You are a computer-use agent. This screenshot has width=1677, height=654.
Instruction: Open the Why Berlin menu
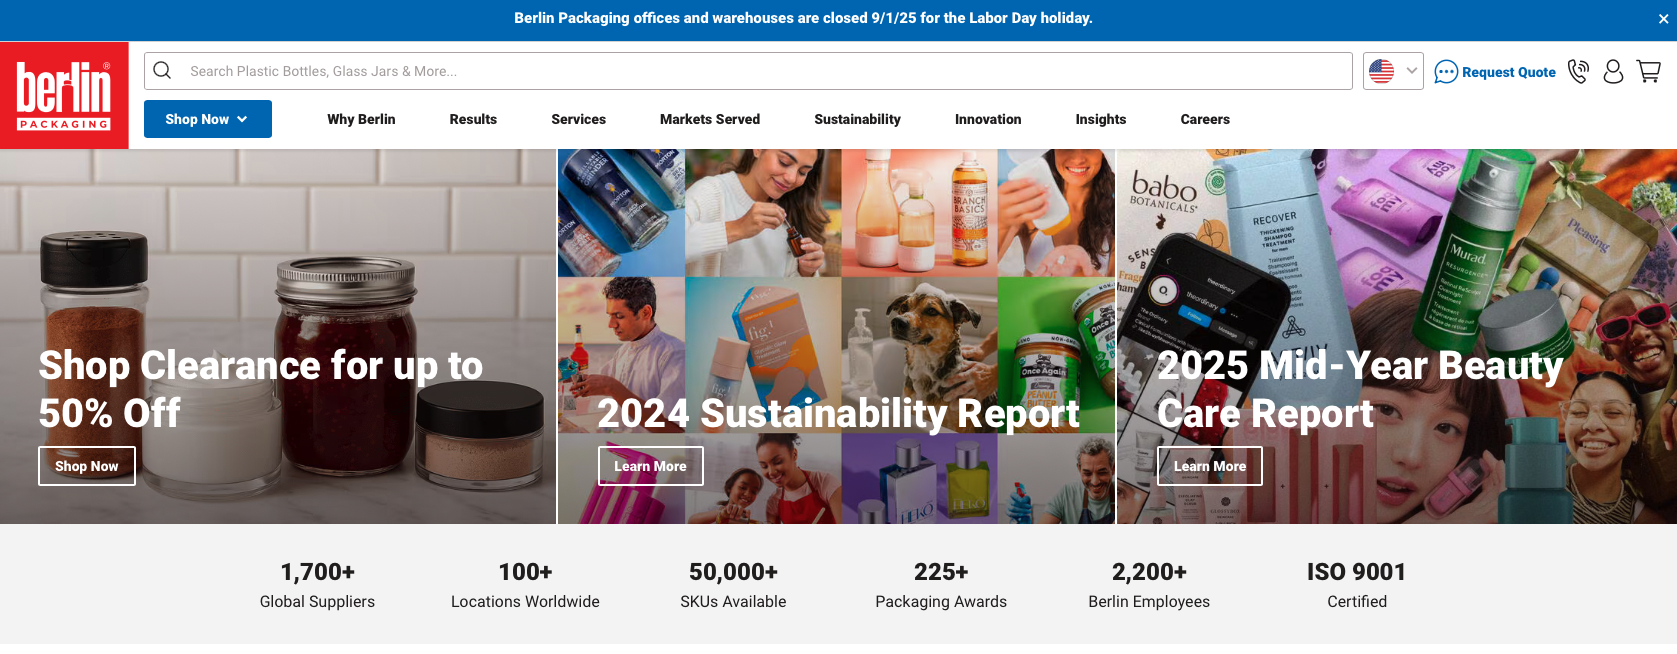click(361, 119)
